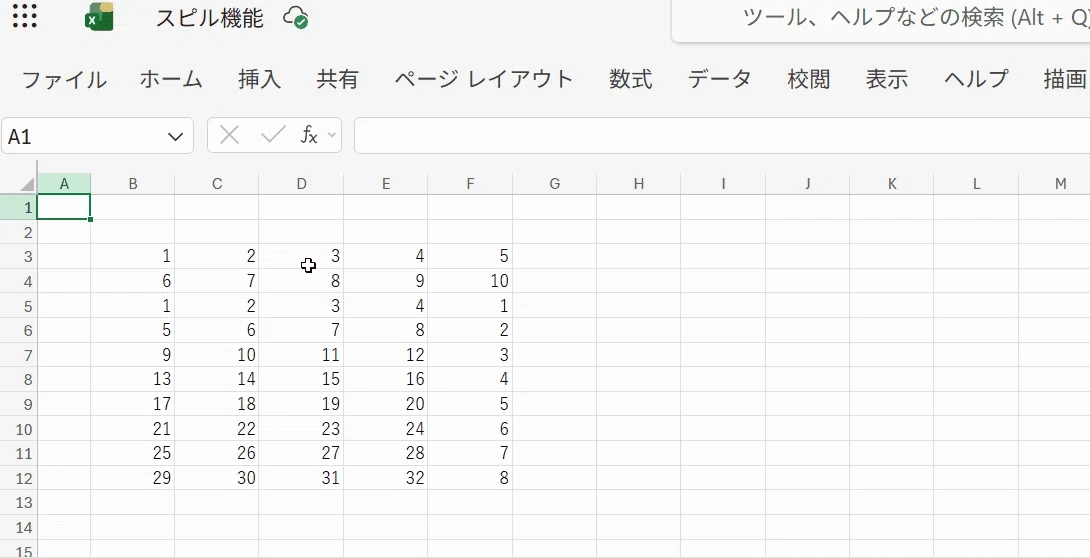
Task: Click cell C12 containing 30
Action: pos(217,478)
